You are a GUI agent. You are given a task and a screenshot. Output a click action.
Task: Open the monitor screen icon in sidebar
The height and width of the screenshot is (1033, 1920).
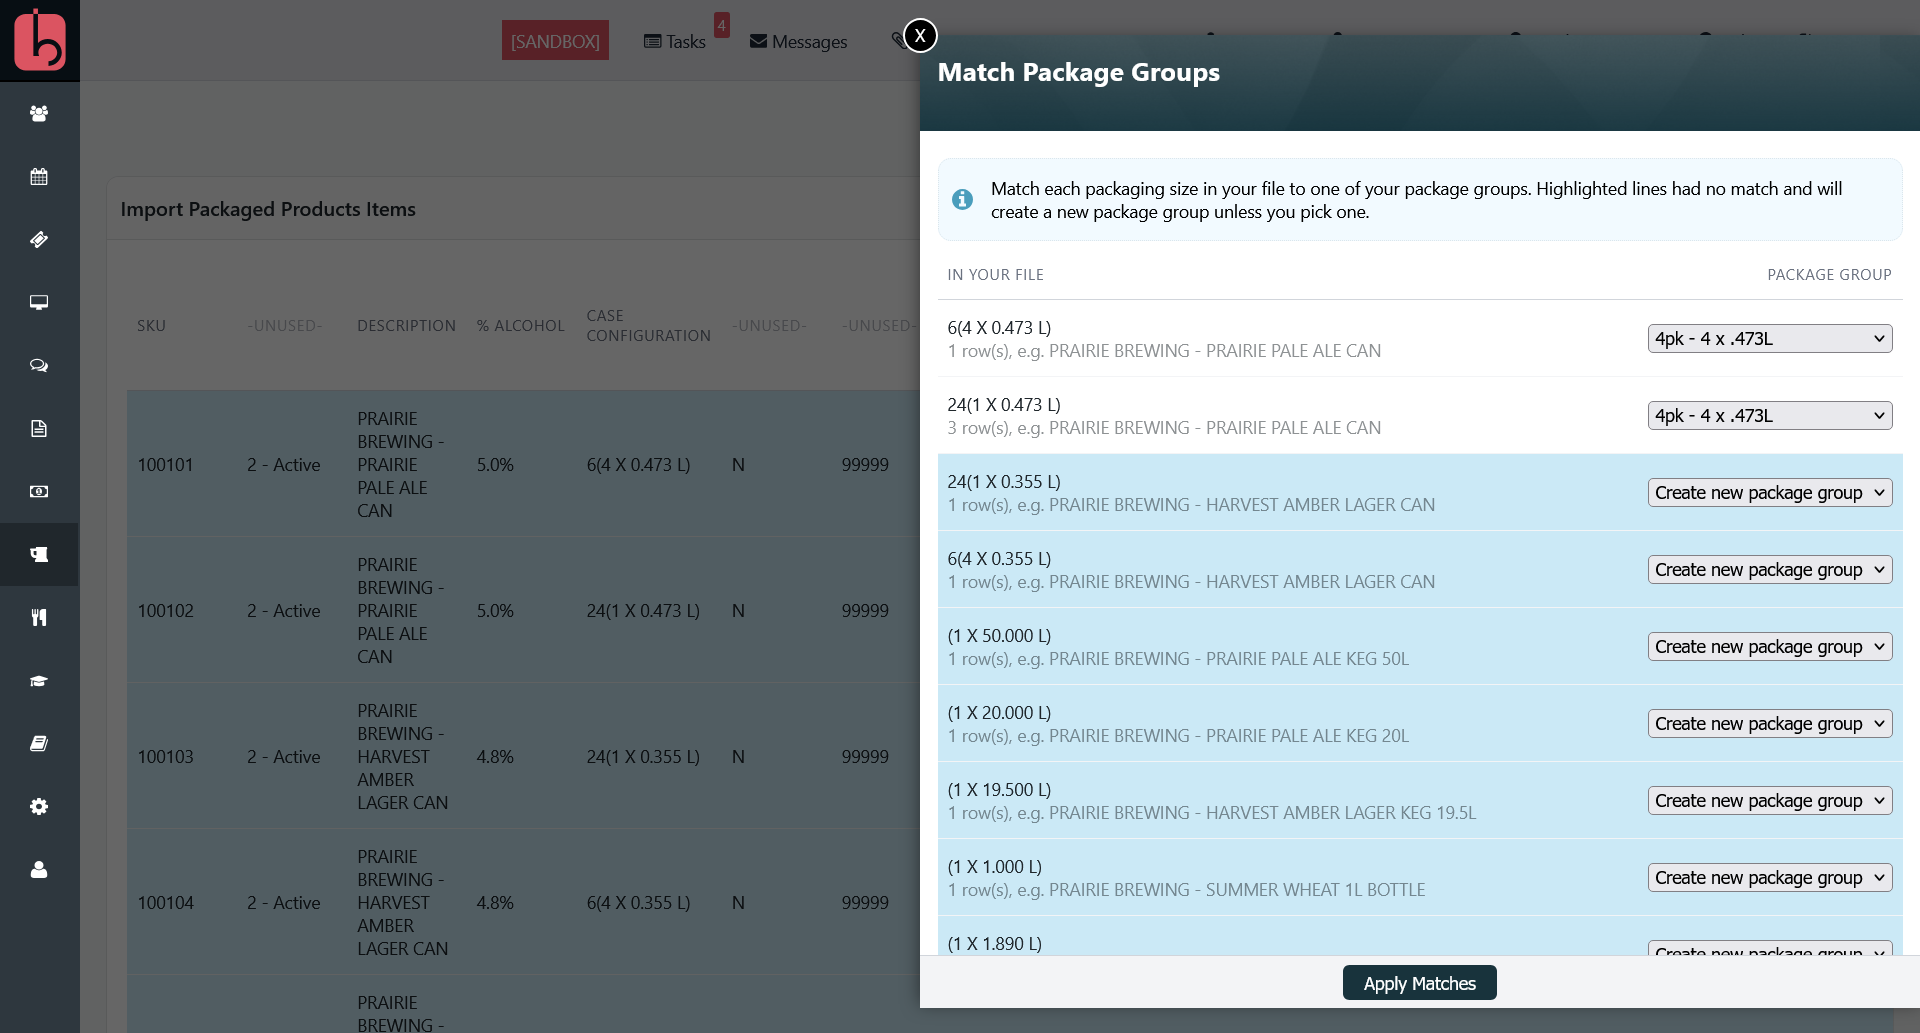click(x=39, y=303)
